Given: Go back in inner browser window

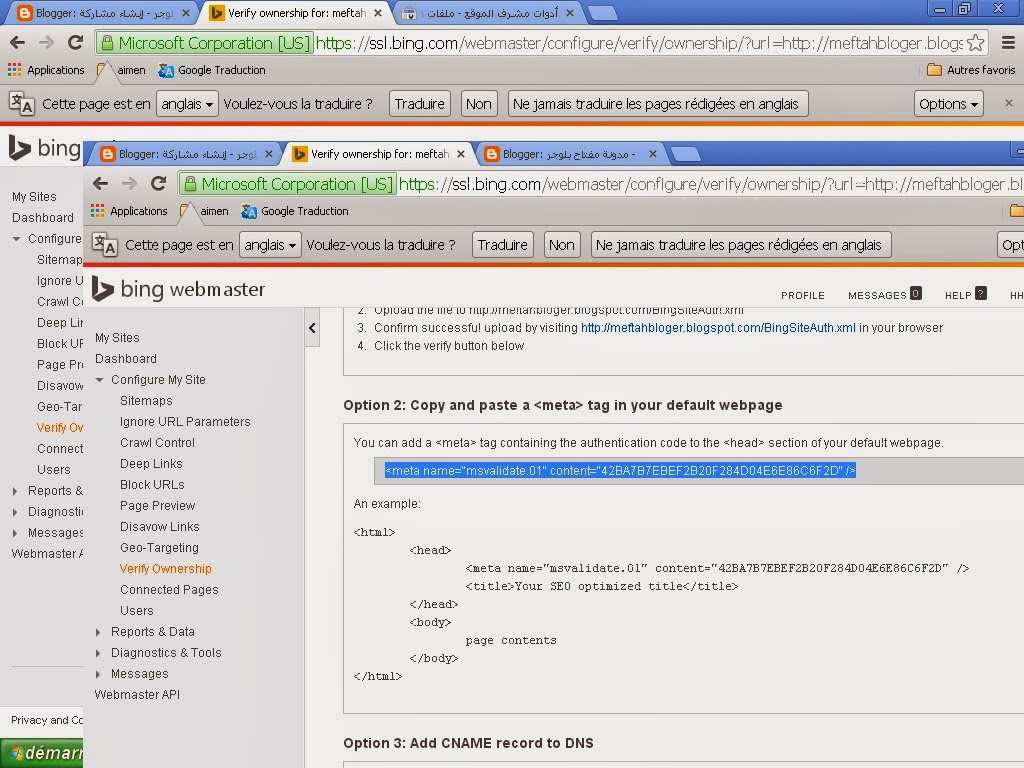Looking at the screenshot, I should coord(101,184).
